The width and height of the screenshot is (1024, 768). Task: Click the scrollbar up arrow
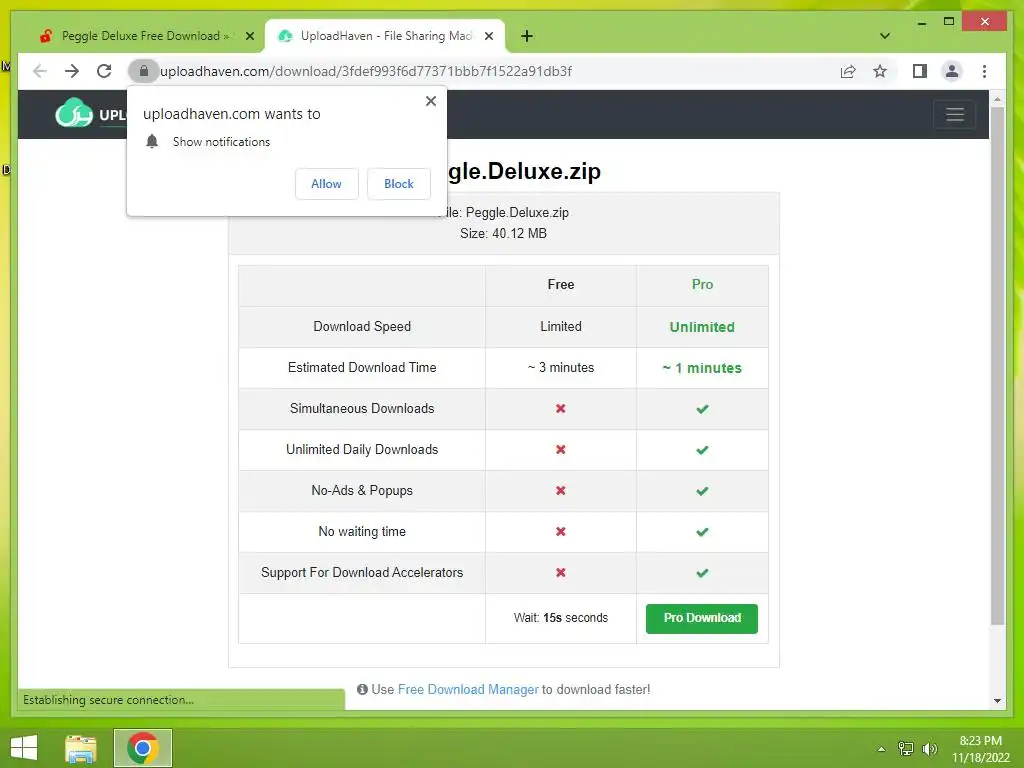coord(997,99)
